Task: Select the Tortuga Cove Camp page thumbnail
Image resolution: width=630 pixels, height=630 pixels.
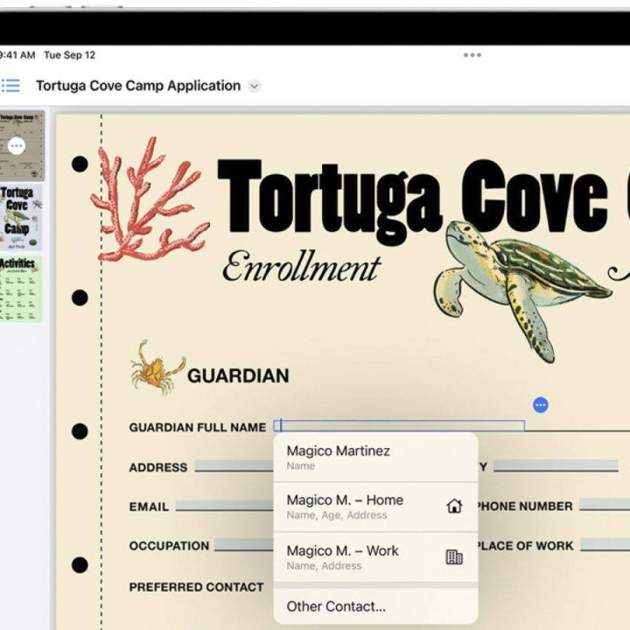Action: (x=21, y=216)
